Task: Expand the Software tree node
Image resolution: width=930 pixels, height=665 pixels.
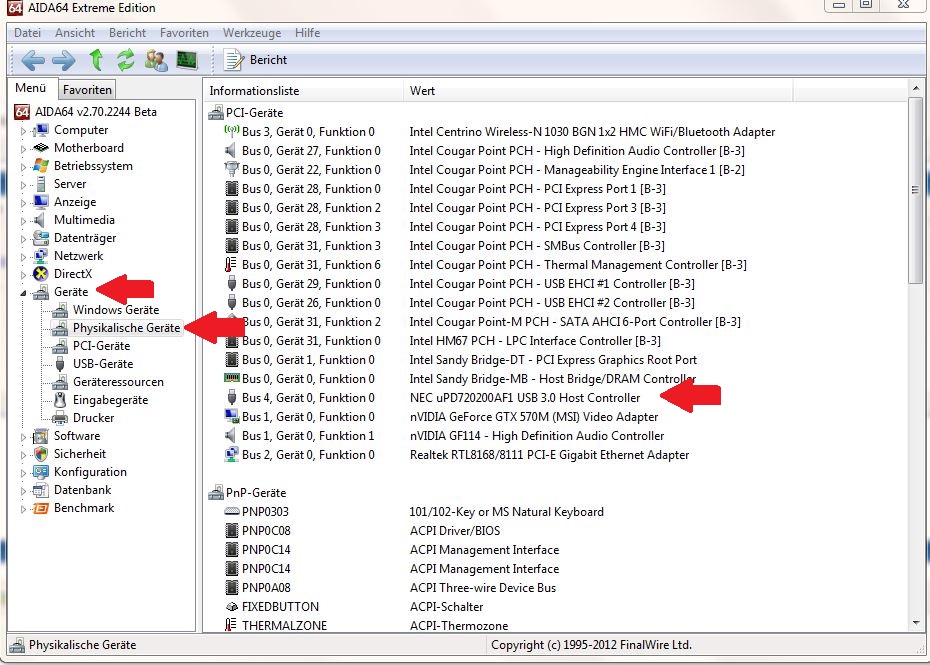Action: 23,437
